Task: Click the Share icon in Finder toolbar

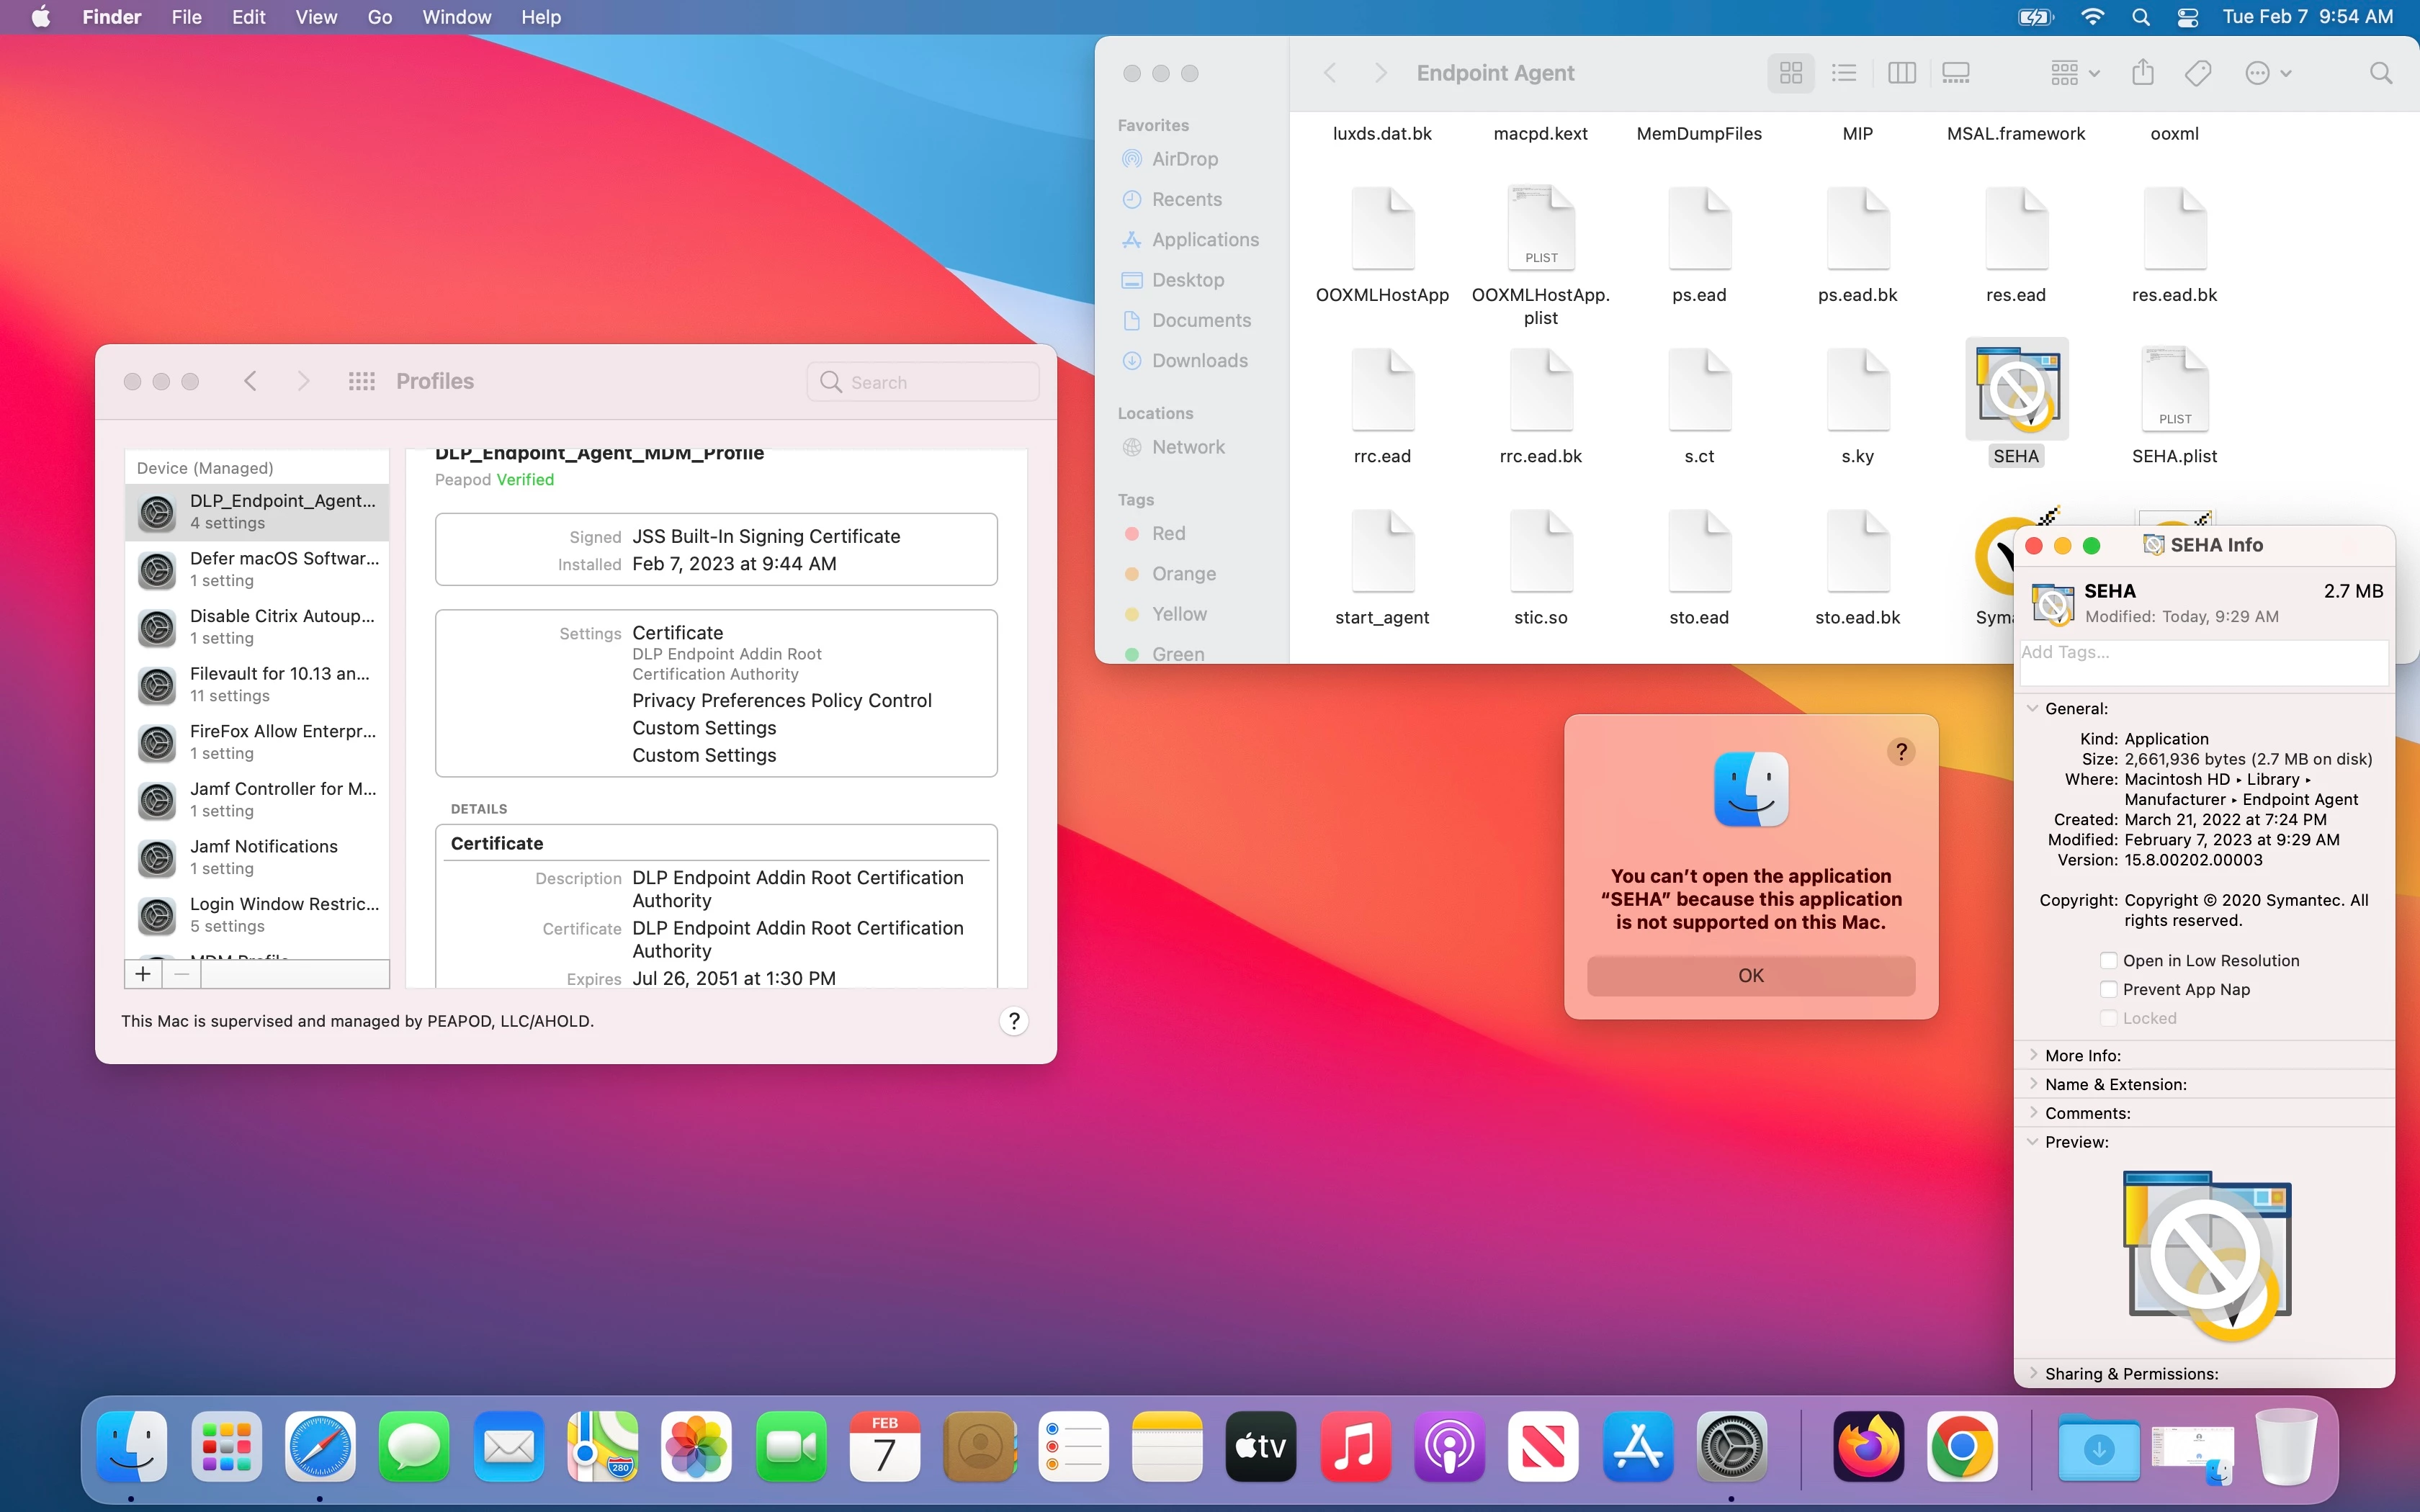Action: tap(2142, 73)
